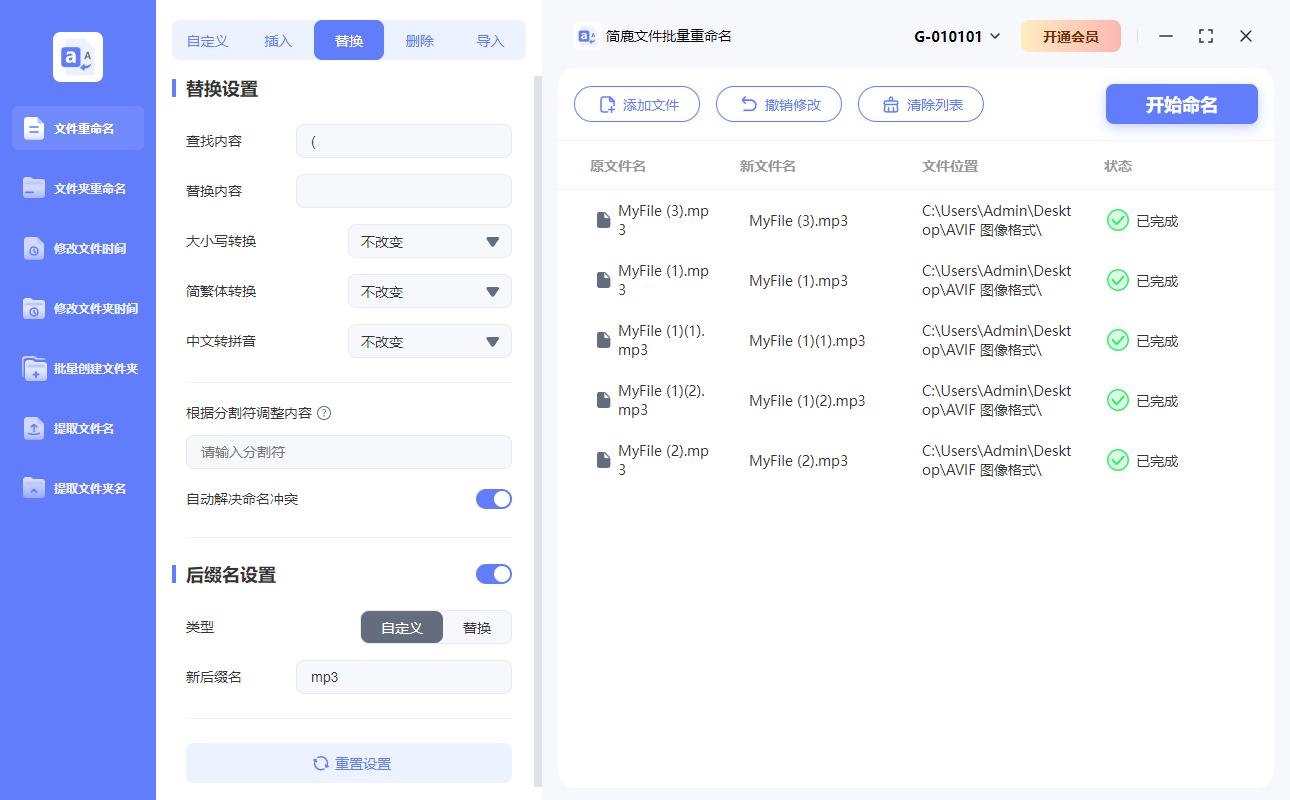
Task: Click 撤销修改 to undo changes
Action: tap(779, 103)
